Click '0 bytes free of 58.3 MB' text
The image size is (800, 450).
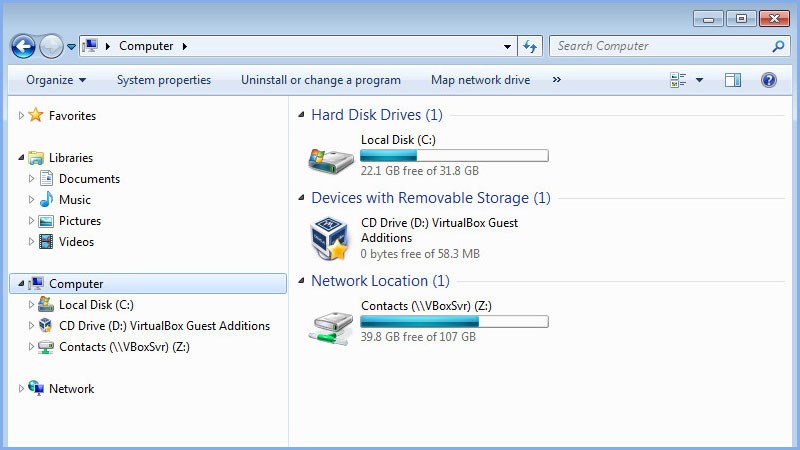pos(420,254)
